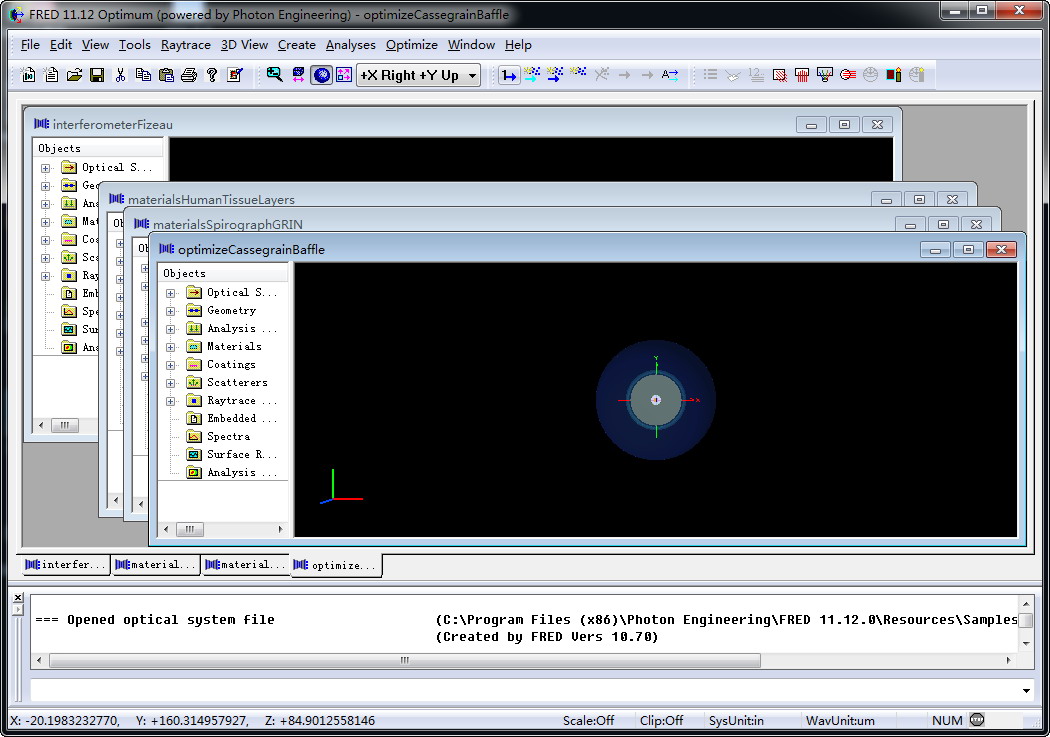The image size is (1050, 737).
Task: Click the red vertical lines spot icon
Action: pyautogui.click(x=802, y=75)
